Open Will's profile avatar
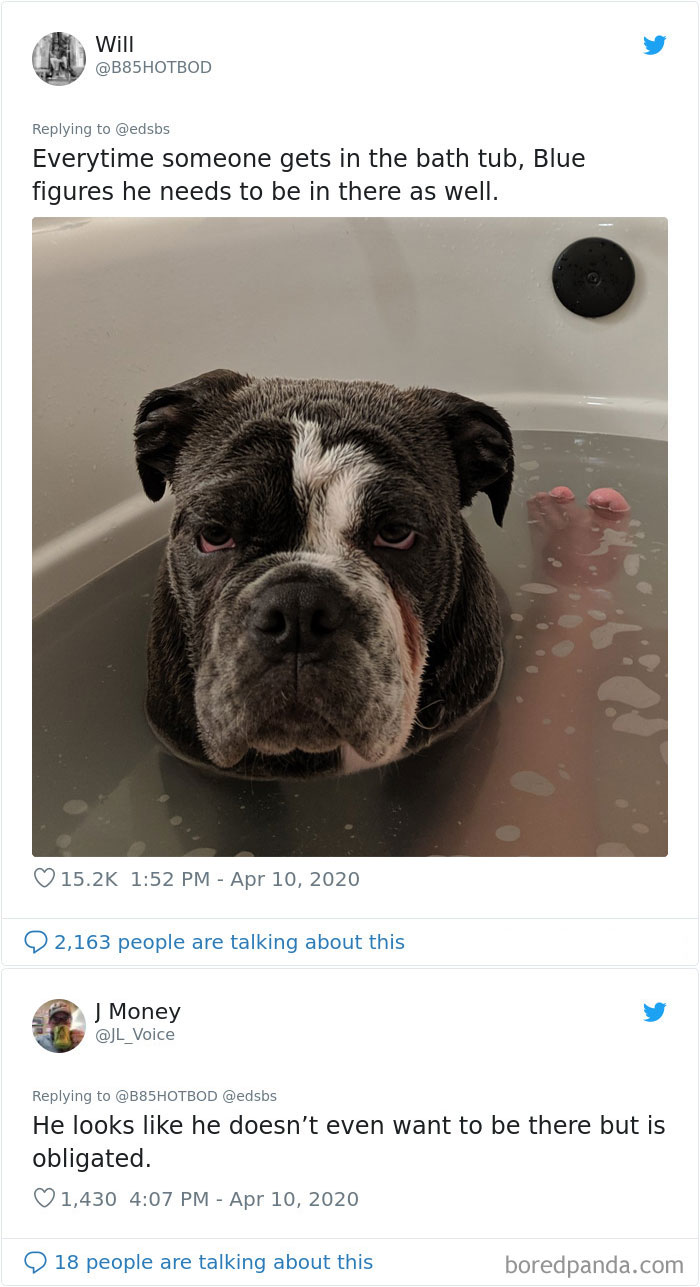The image size is (700, 1287). 59,59
